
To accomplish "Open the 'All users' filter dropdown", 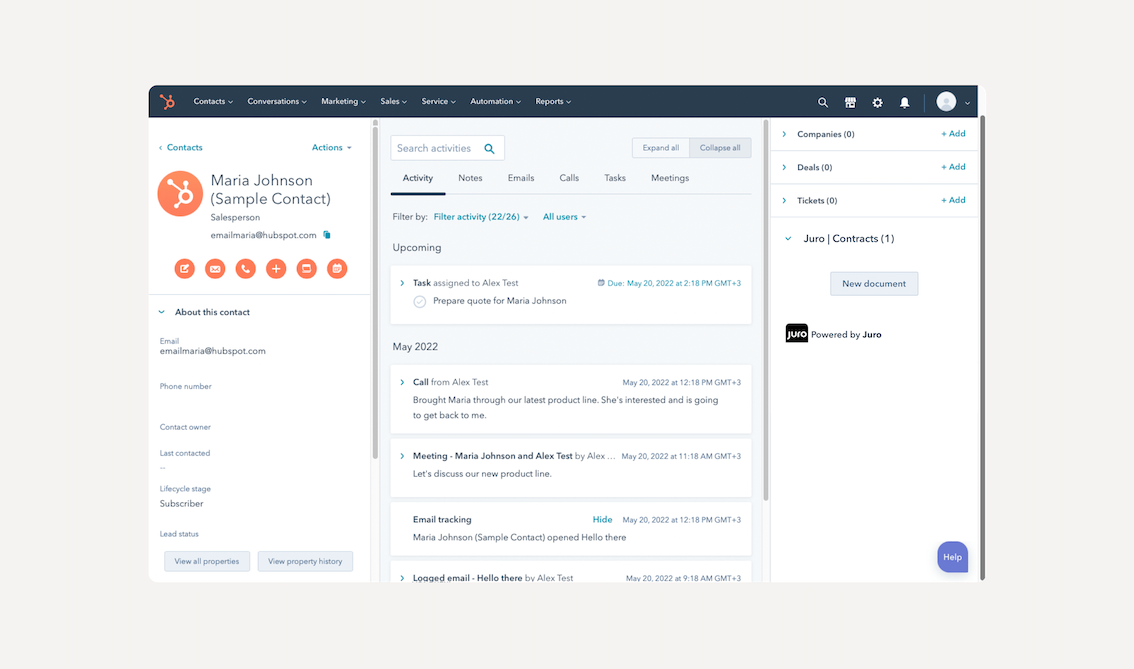I will coord(564,216).
